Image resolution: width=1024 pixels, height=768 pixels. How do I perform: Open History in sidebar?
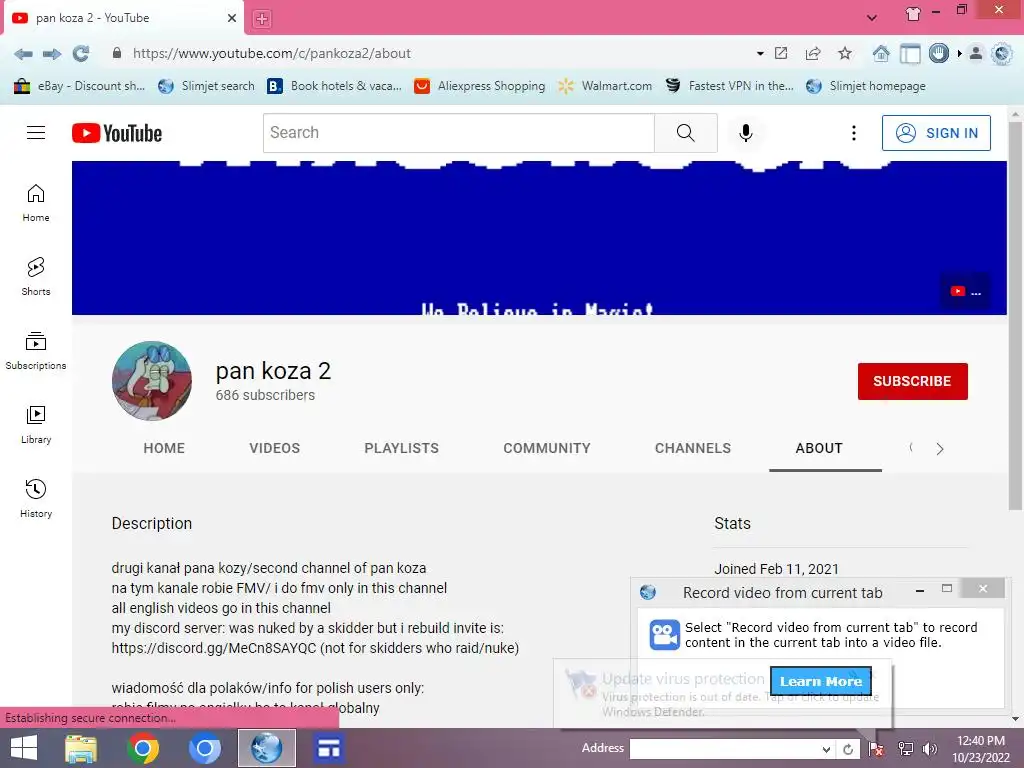pos(36,499)
